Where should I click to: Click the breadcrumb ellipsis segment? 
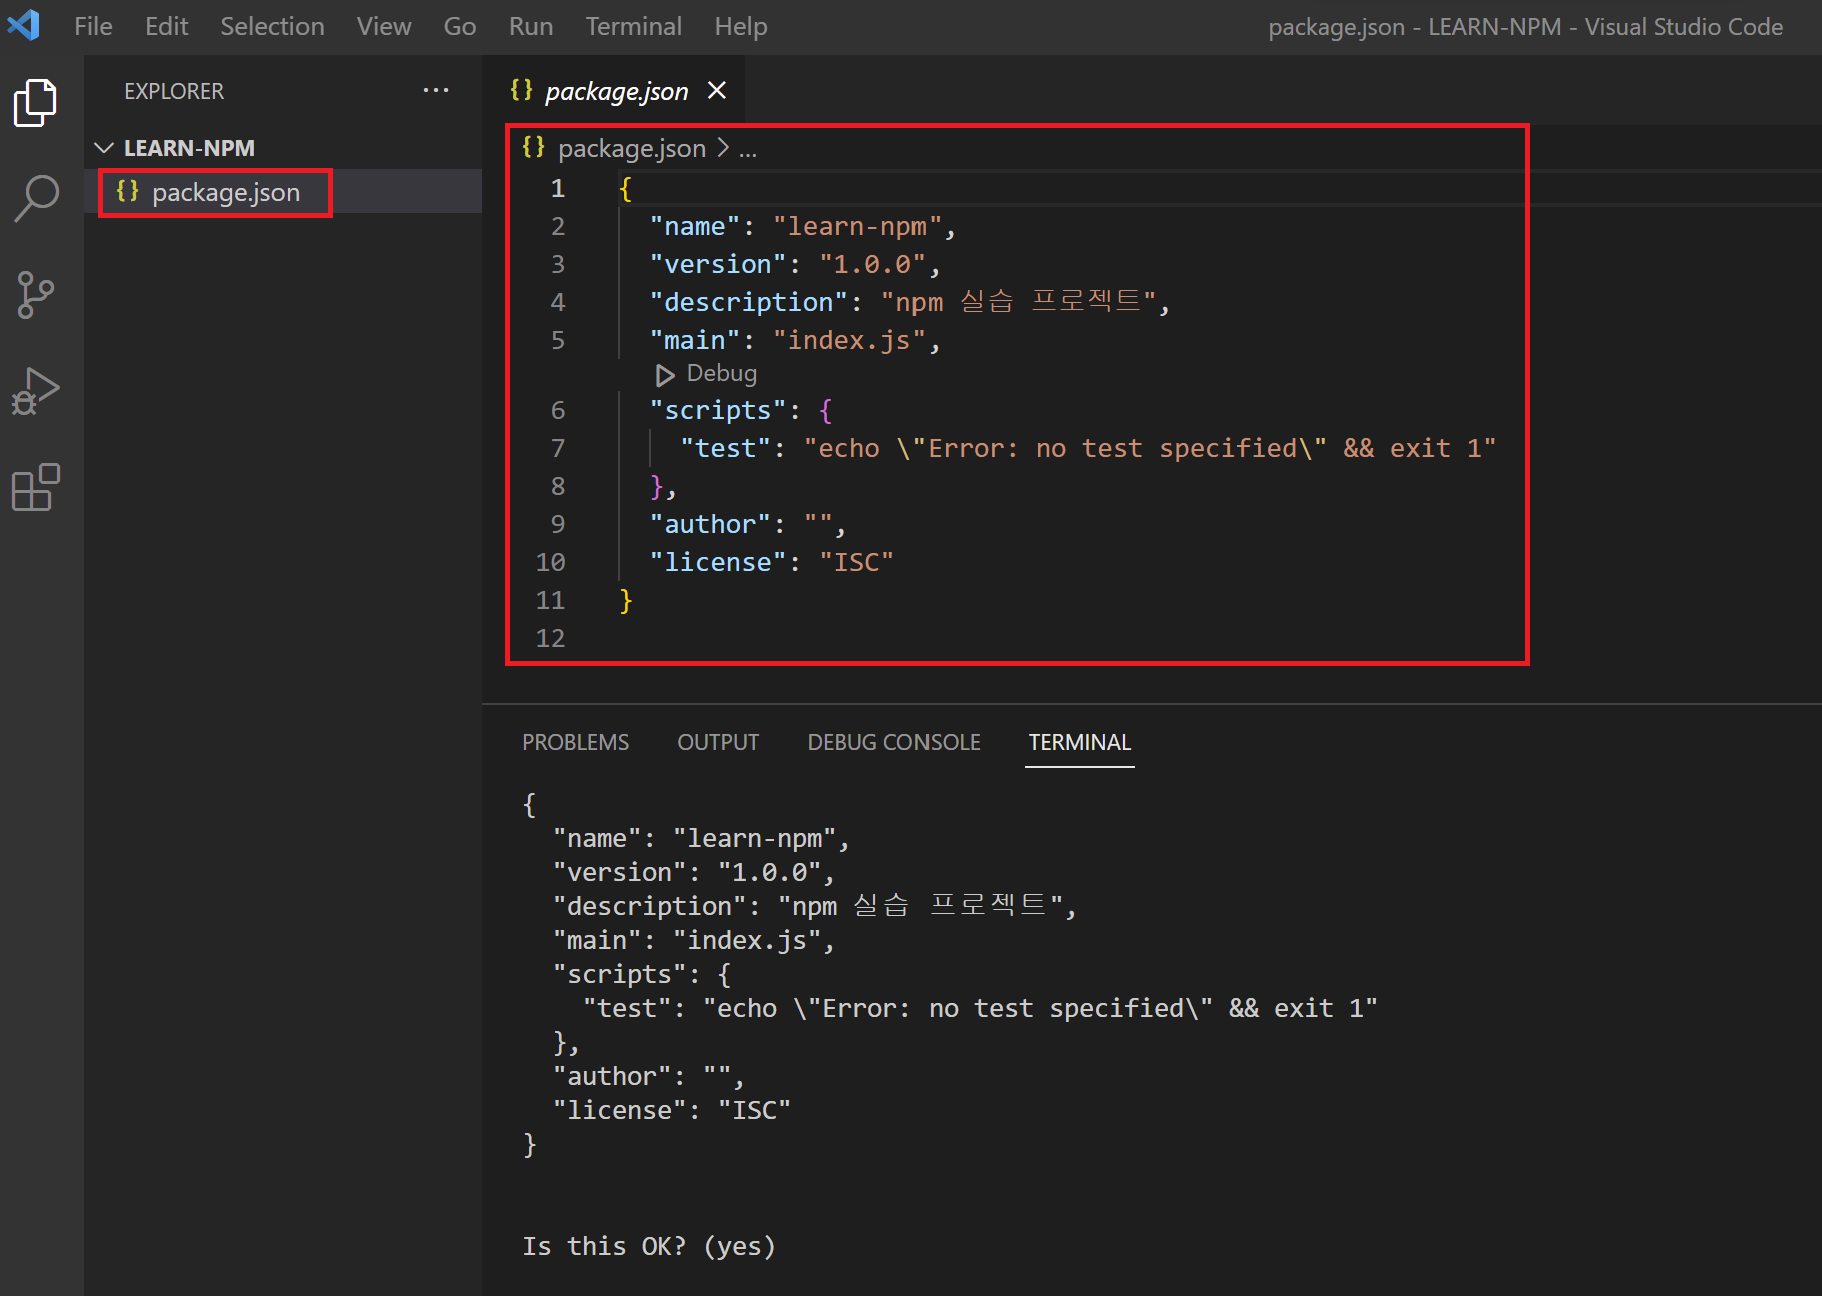(748, 149)
